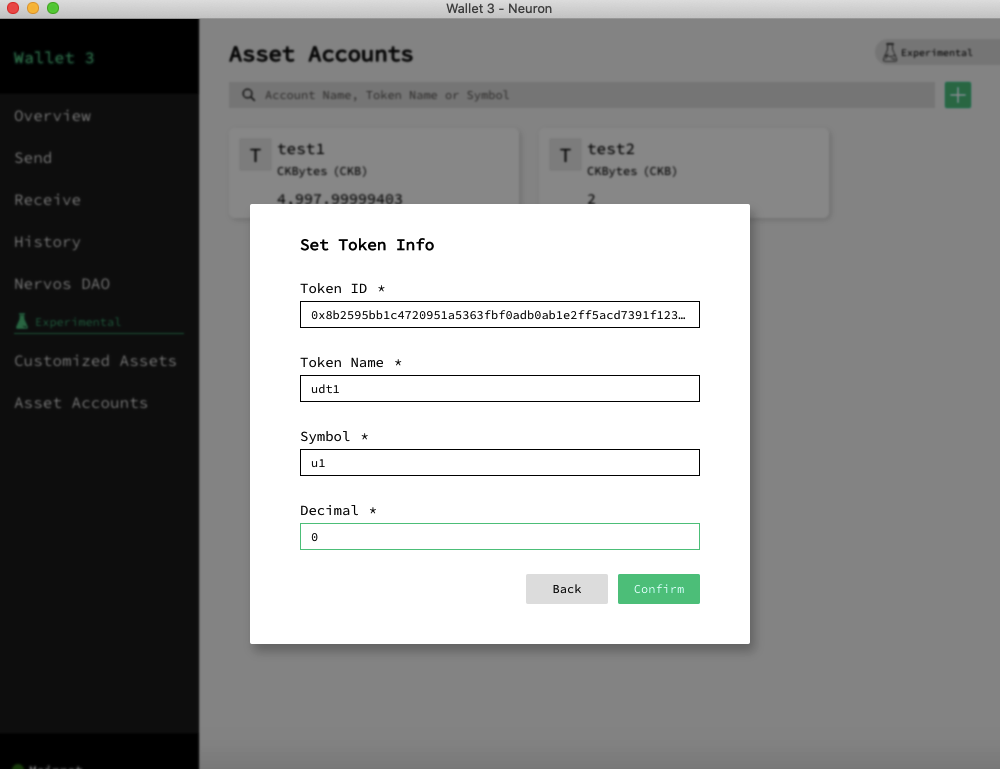Edit the Symbol text field

pos(499,463)
